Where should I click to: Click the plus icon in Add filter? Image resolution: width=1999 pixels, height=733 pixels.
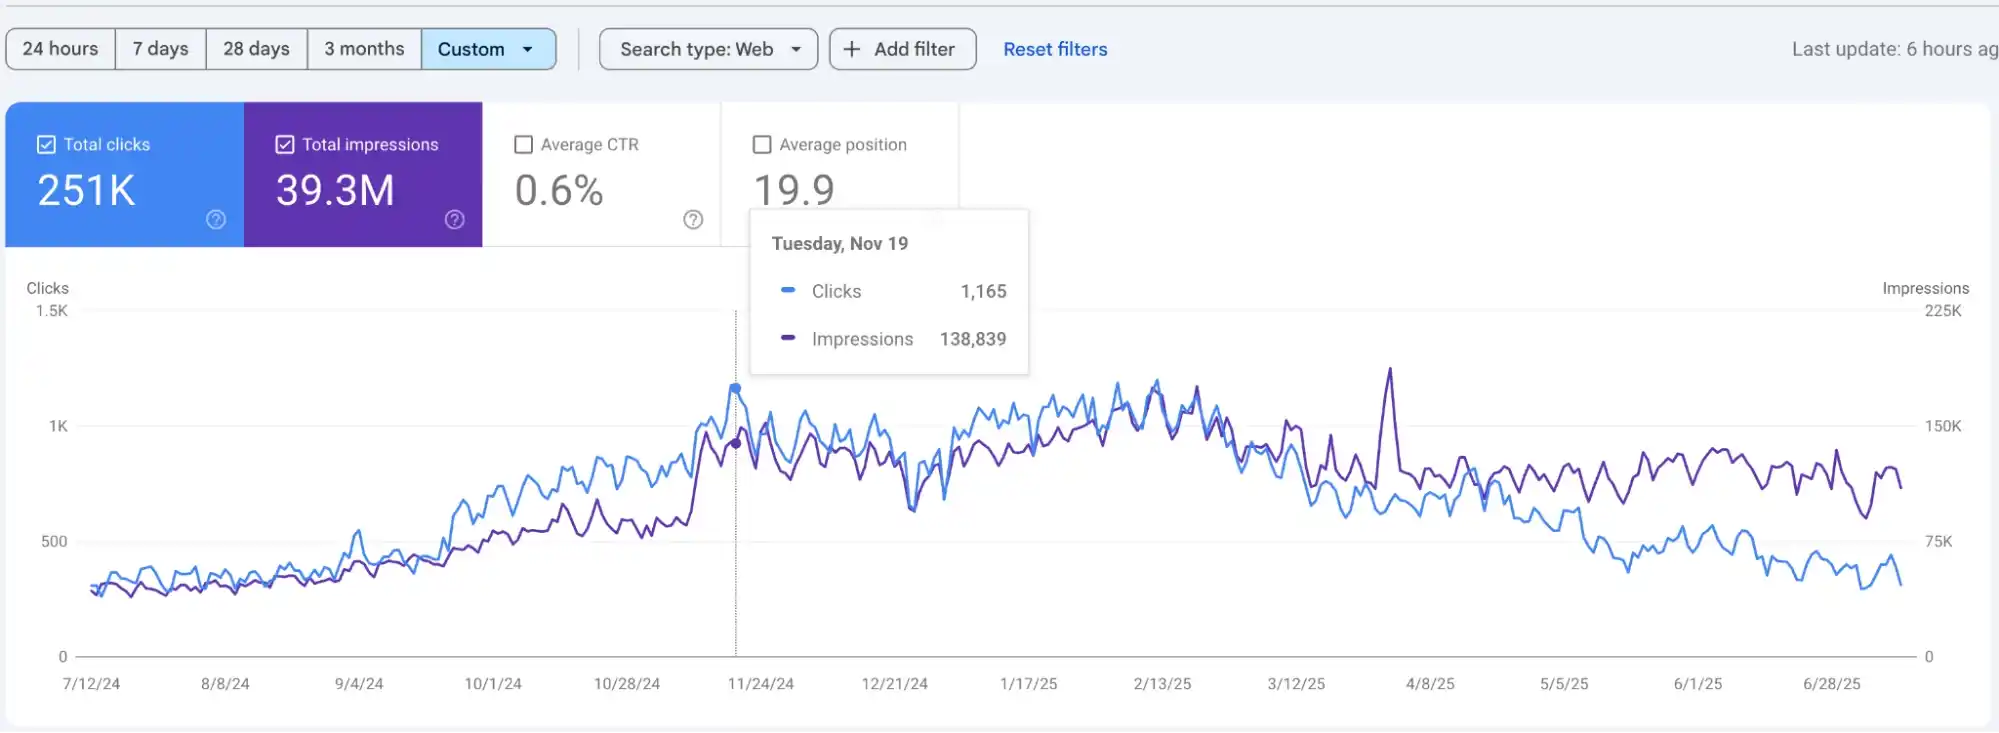[852, 49]
